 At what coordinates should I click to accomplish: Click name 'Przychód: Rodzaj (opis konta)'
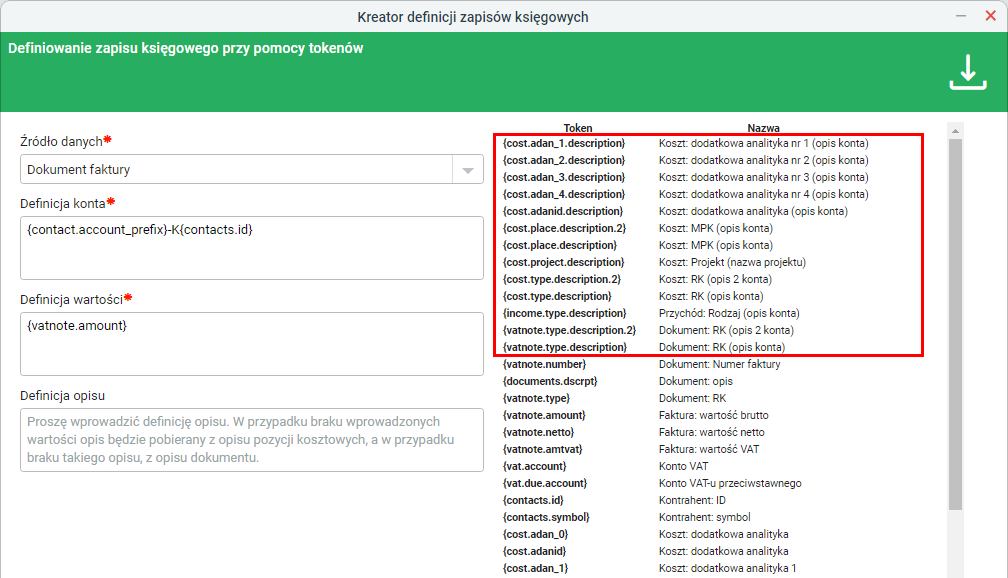[x=729, y=314]
